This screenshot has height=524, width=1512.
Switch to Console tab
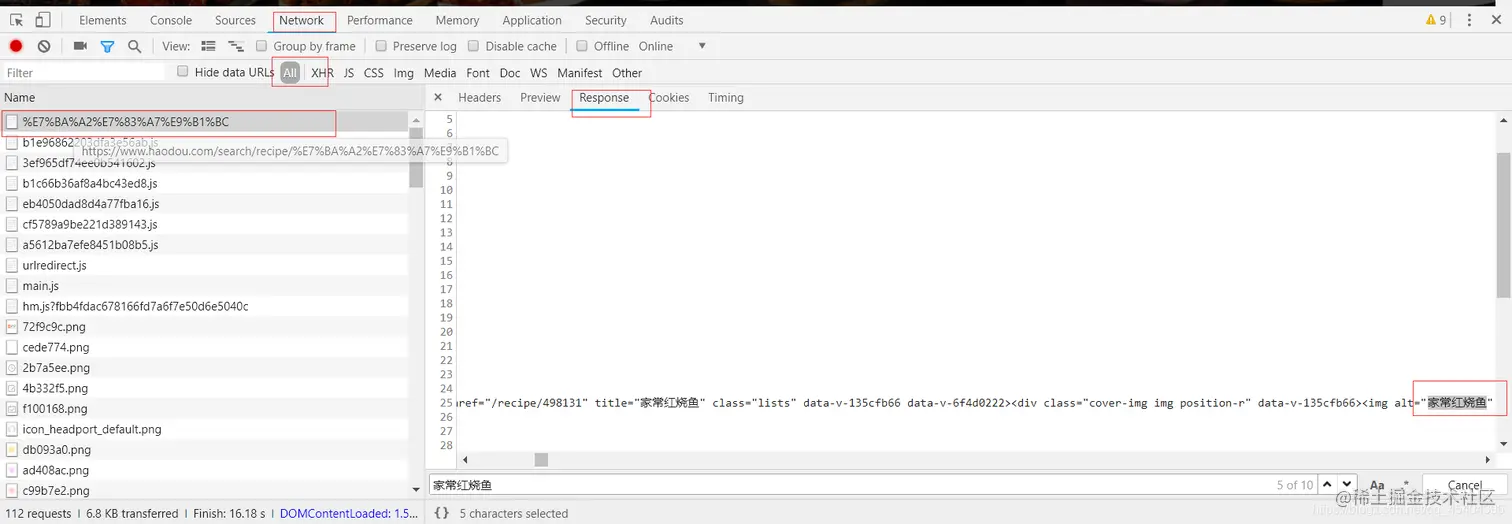click(x=171, y=20)
